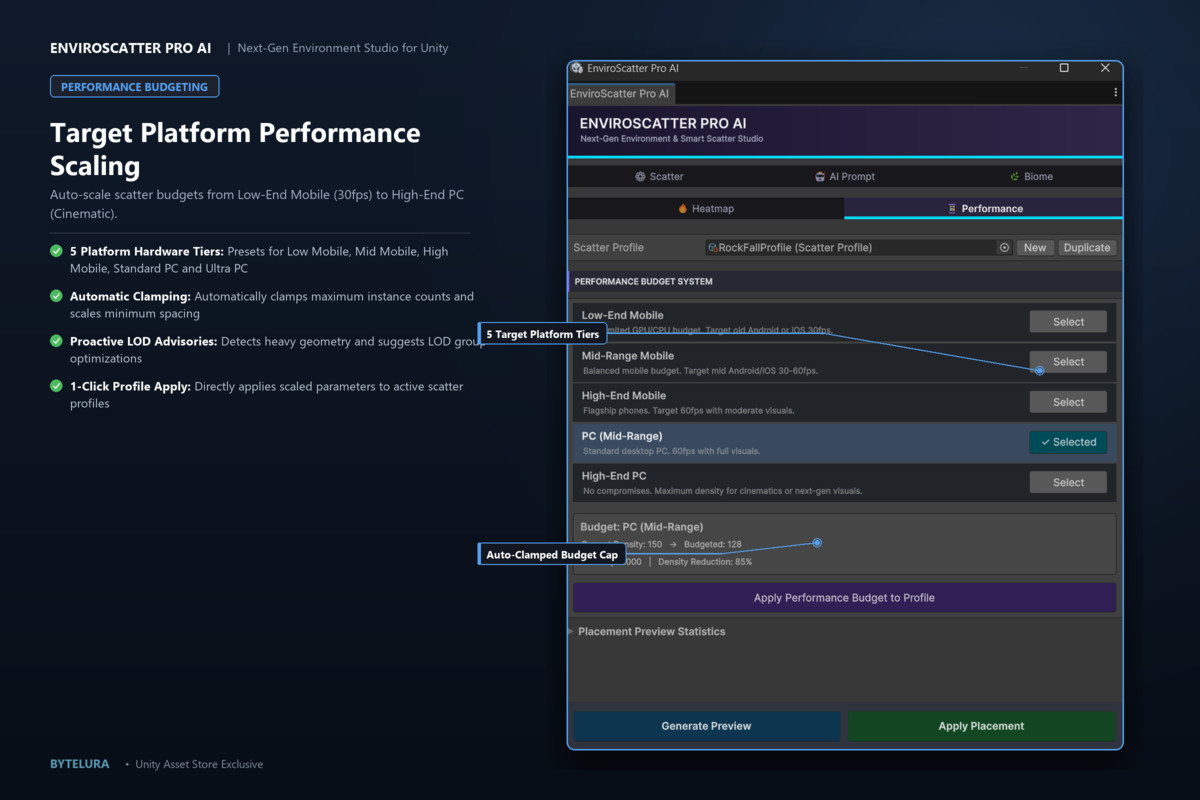Click the 'Budgeted: 128' value
The width and height of the screenshot is (1200, 800).
point(713,544)
